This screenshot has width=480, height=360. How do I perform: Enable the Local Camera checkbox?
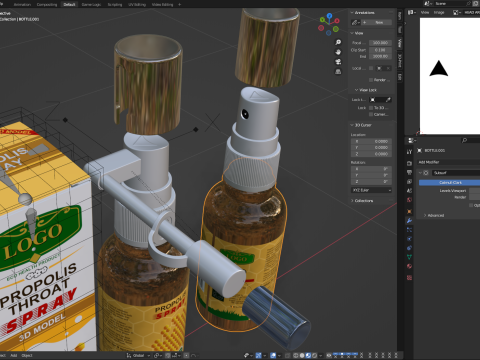click(x=371, y=68)
